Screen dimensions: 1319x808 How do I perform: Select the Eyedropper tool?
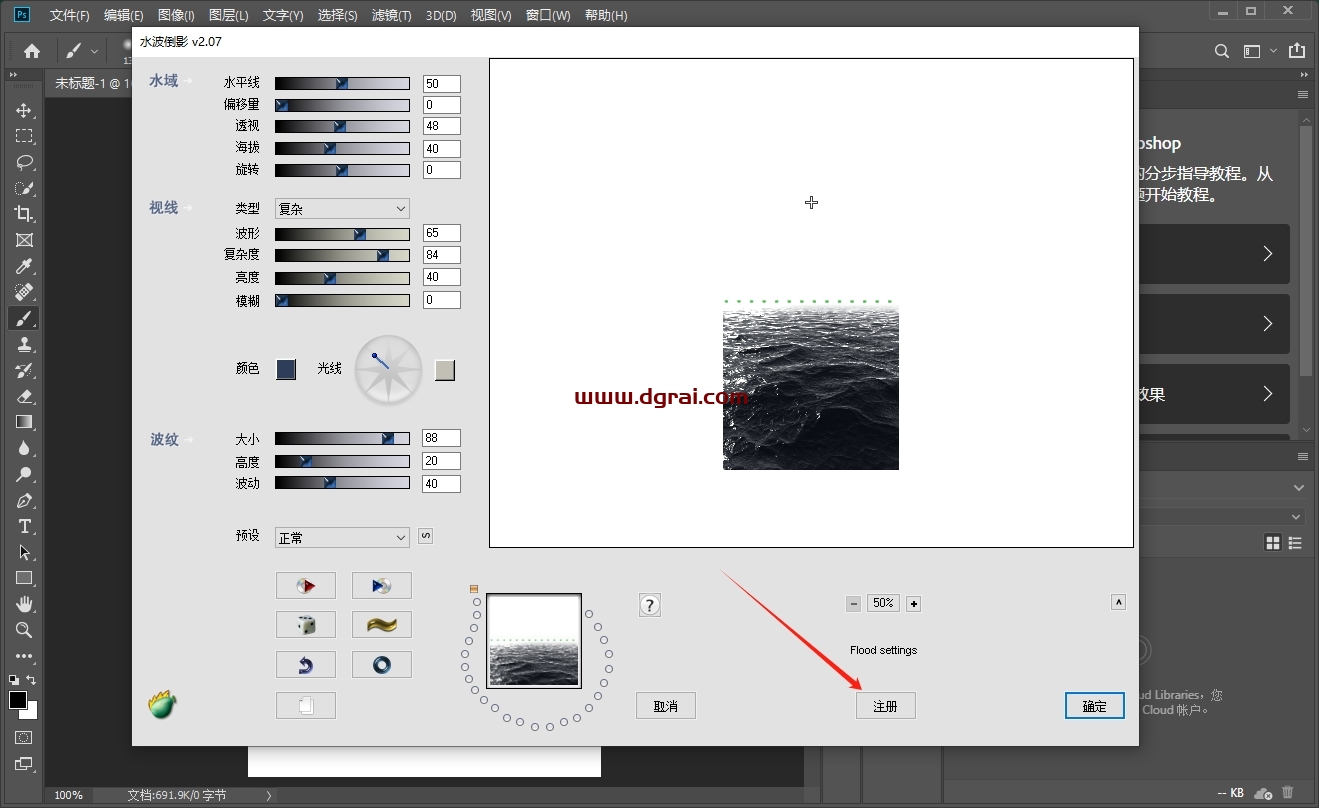[x=24, y=266]
